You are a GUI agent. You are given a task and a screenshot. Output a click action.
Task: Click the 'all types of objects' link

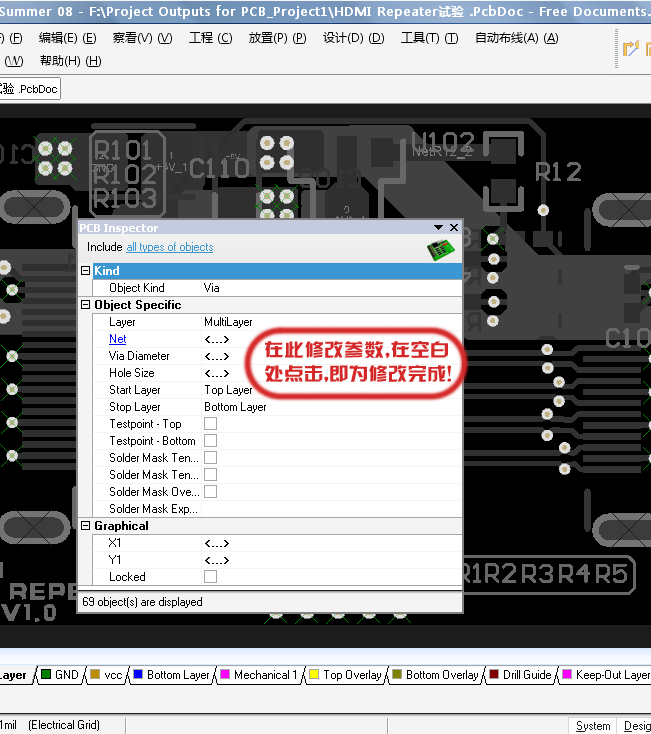[x=170, y=247]
